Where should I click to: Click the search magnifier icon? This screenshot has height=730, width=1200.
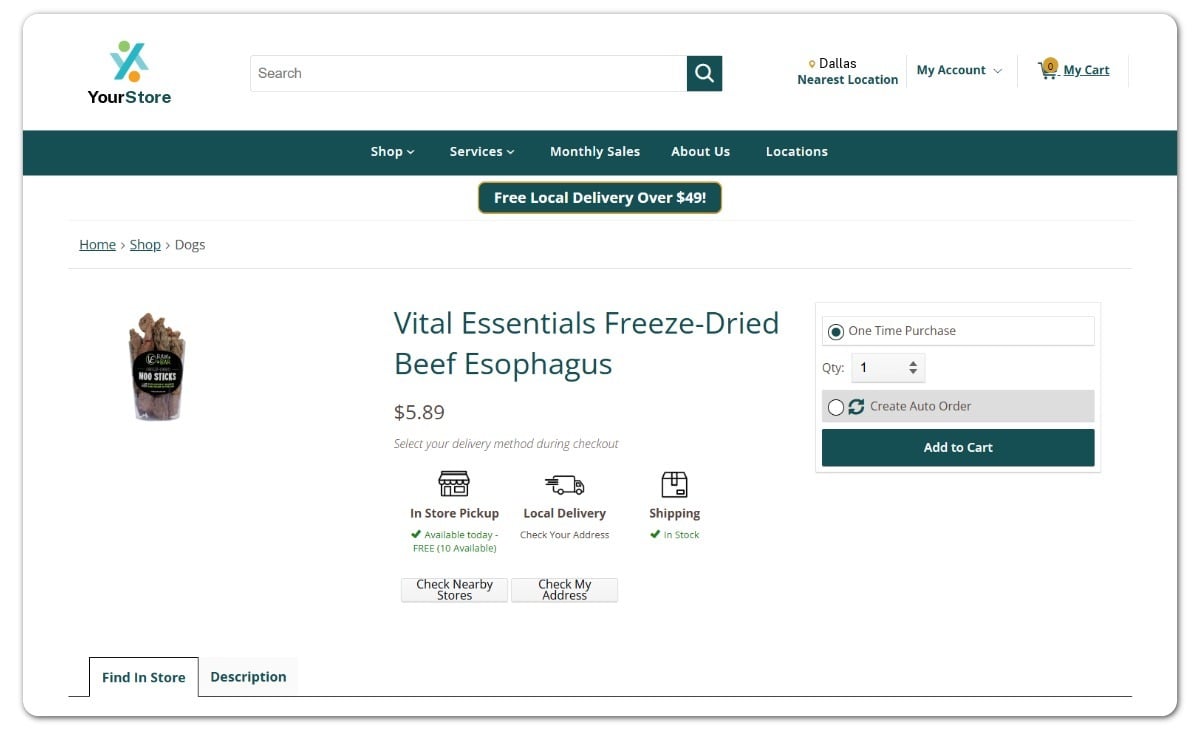tap(703, 73)
